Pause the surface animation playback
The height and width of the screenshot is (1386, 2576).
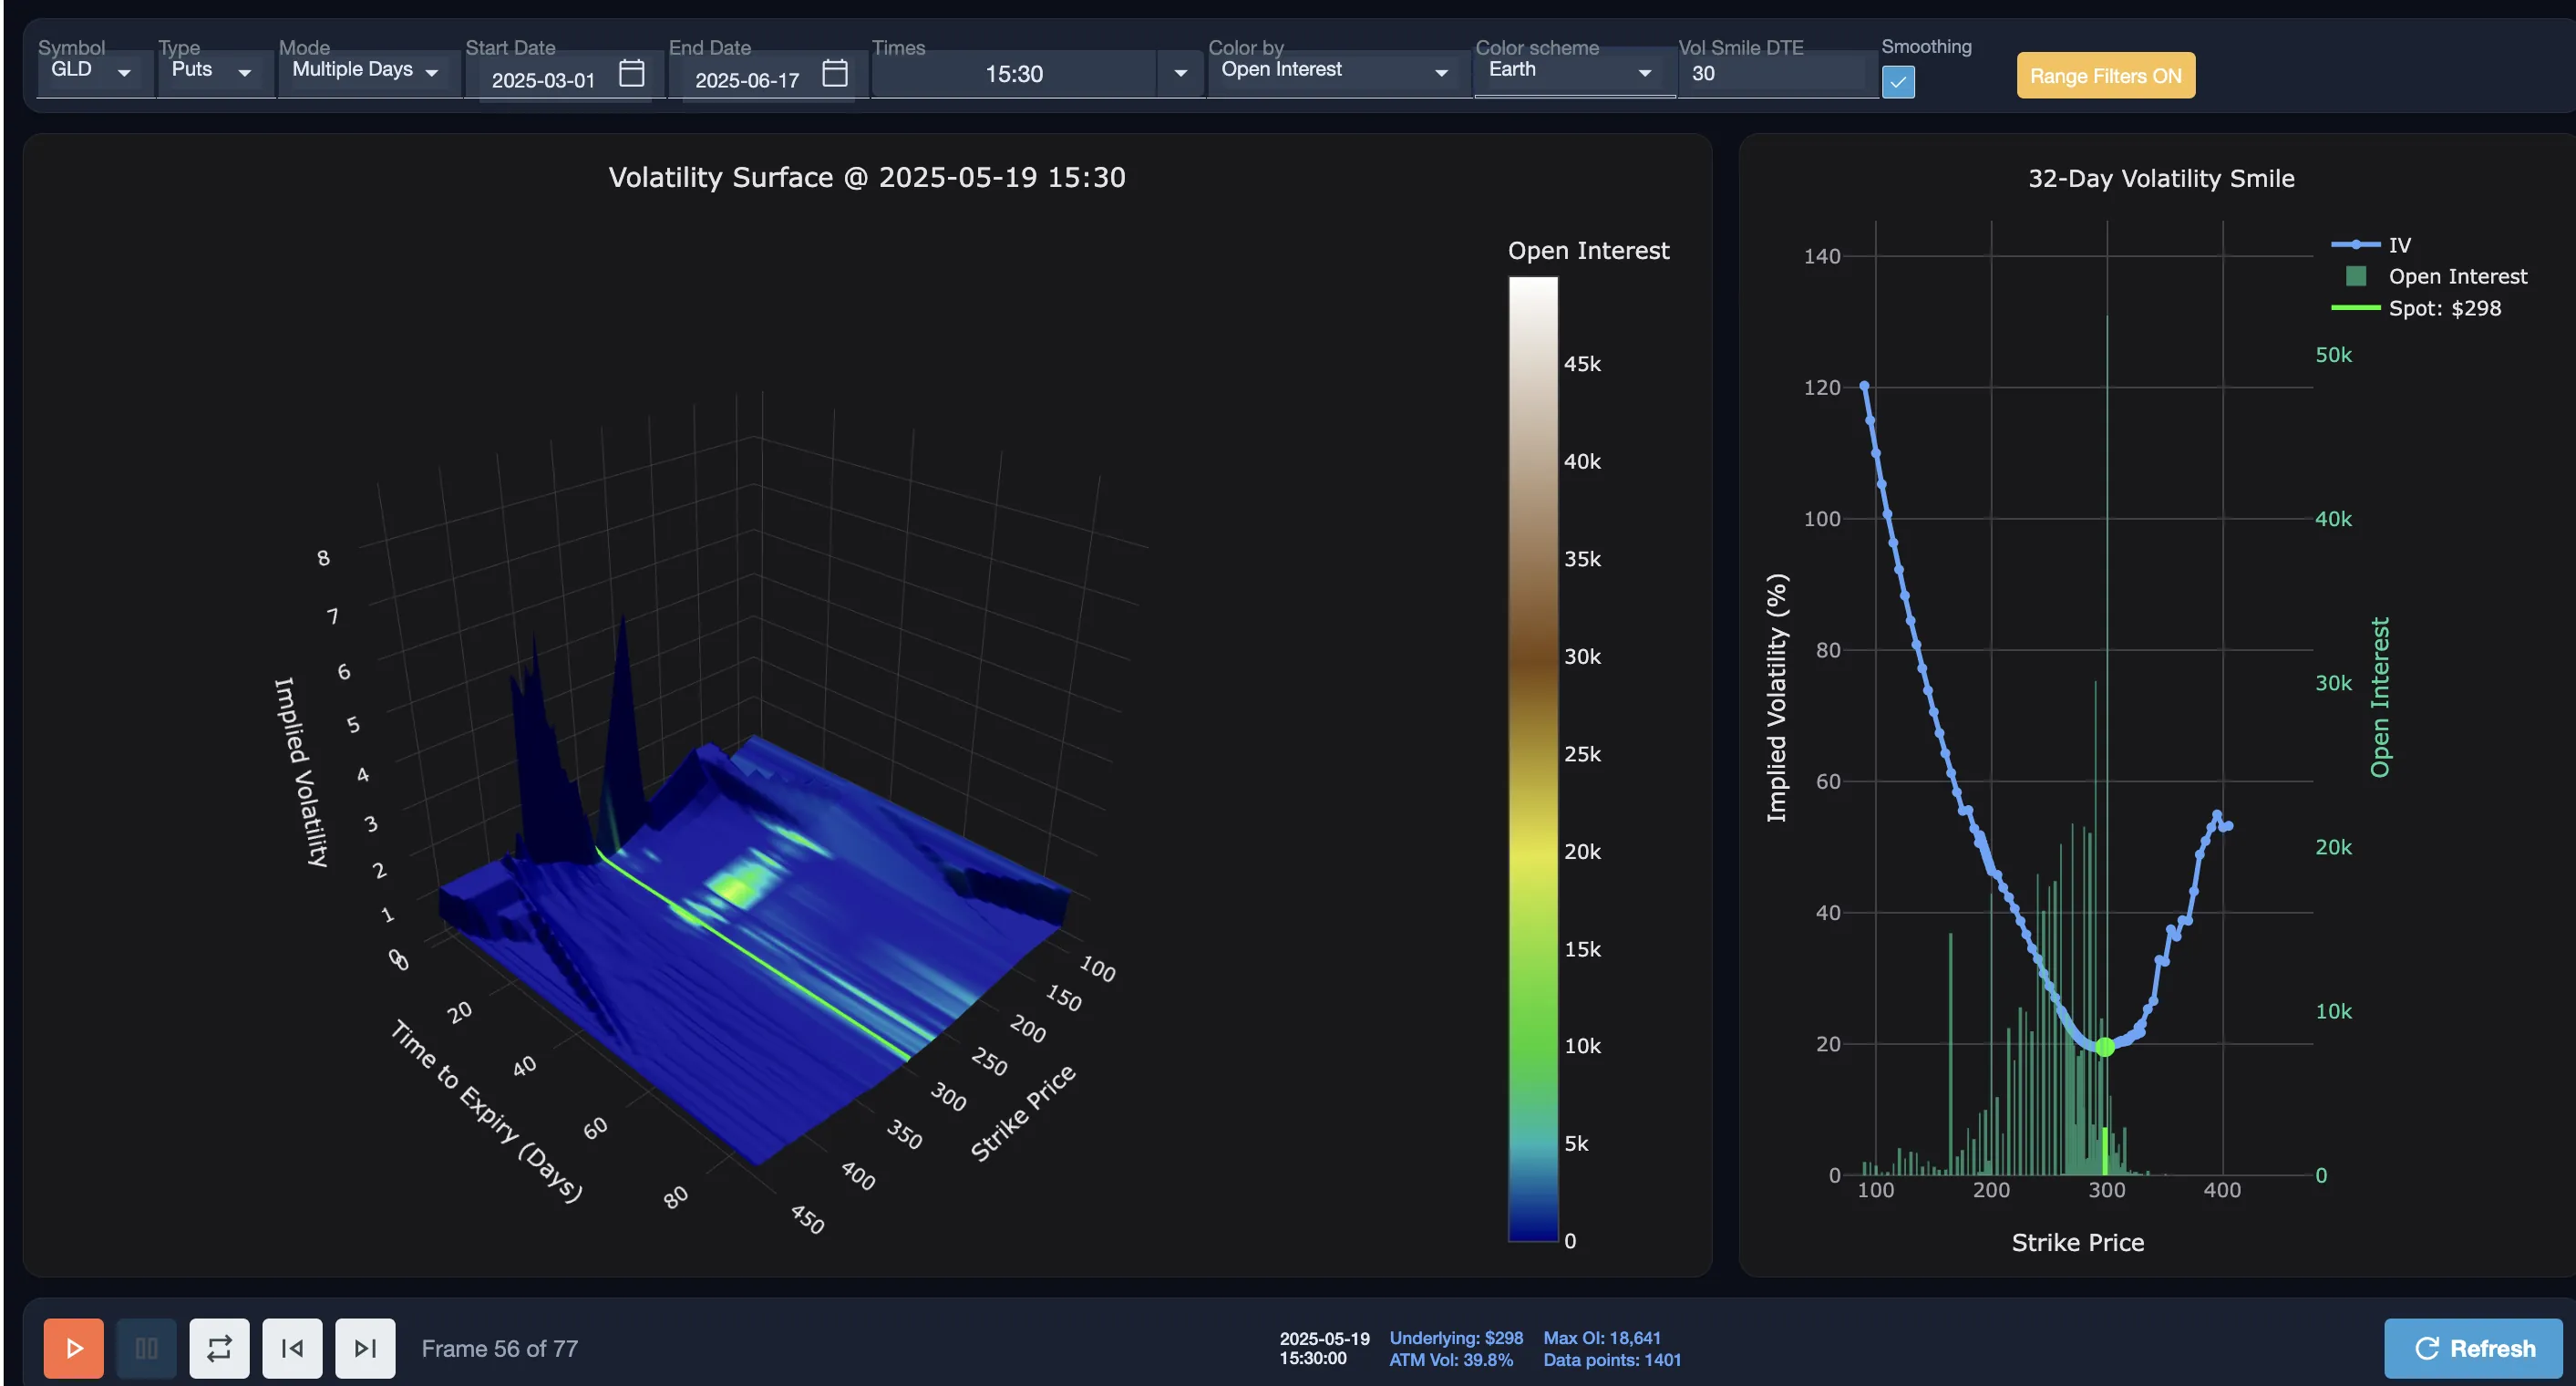point(145,1347)
